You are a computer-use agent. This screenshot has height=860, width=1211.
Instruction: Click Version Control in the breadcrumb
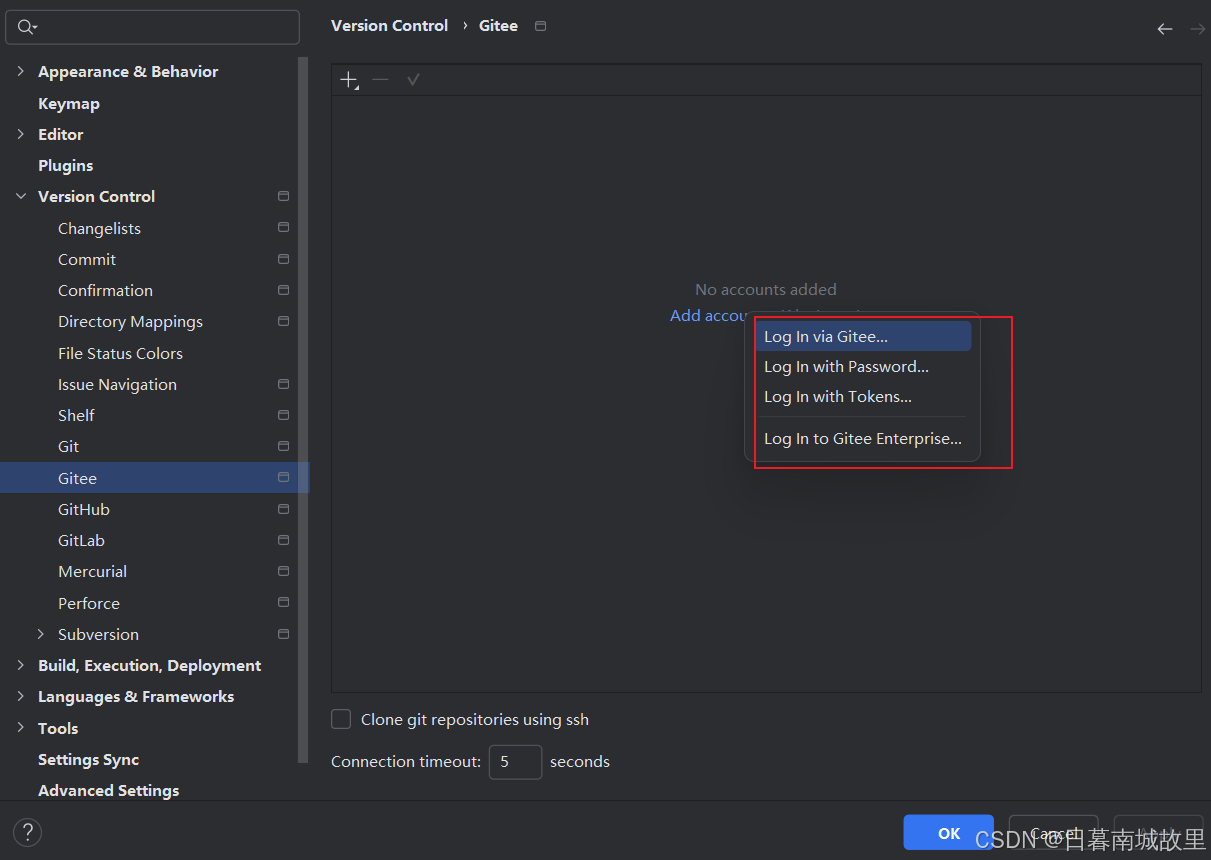tap(389, 26)
